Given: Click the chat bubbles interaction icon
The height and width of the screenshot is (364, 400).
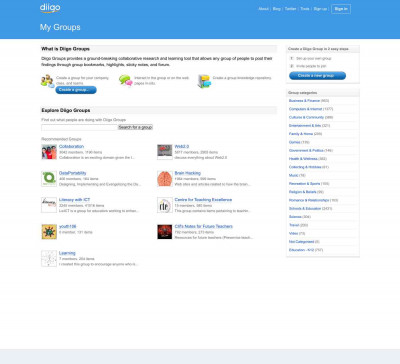Looking at the screenshot, I should click(126, 81).
